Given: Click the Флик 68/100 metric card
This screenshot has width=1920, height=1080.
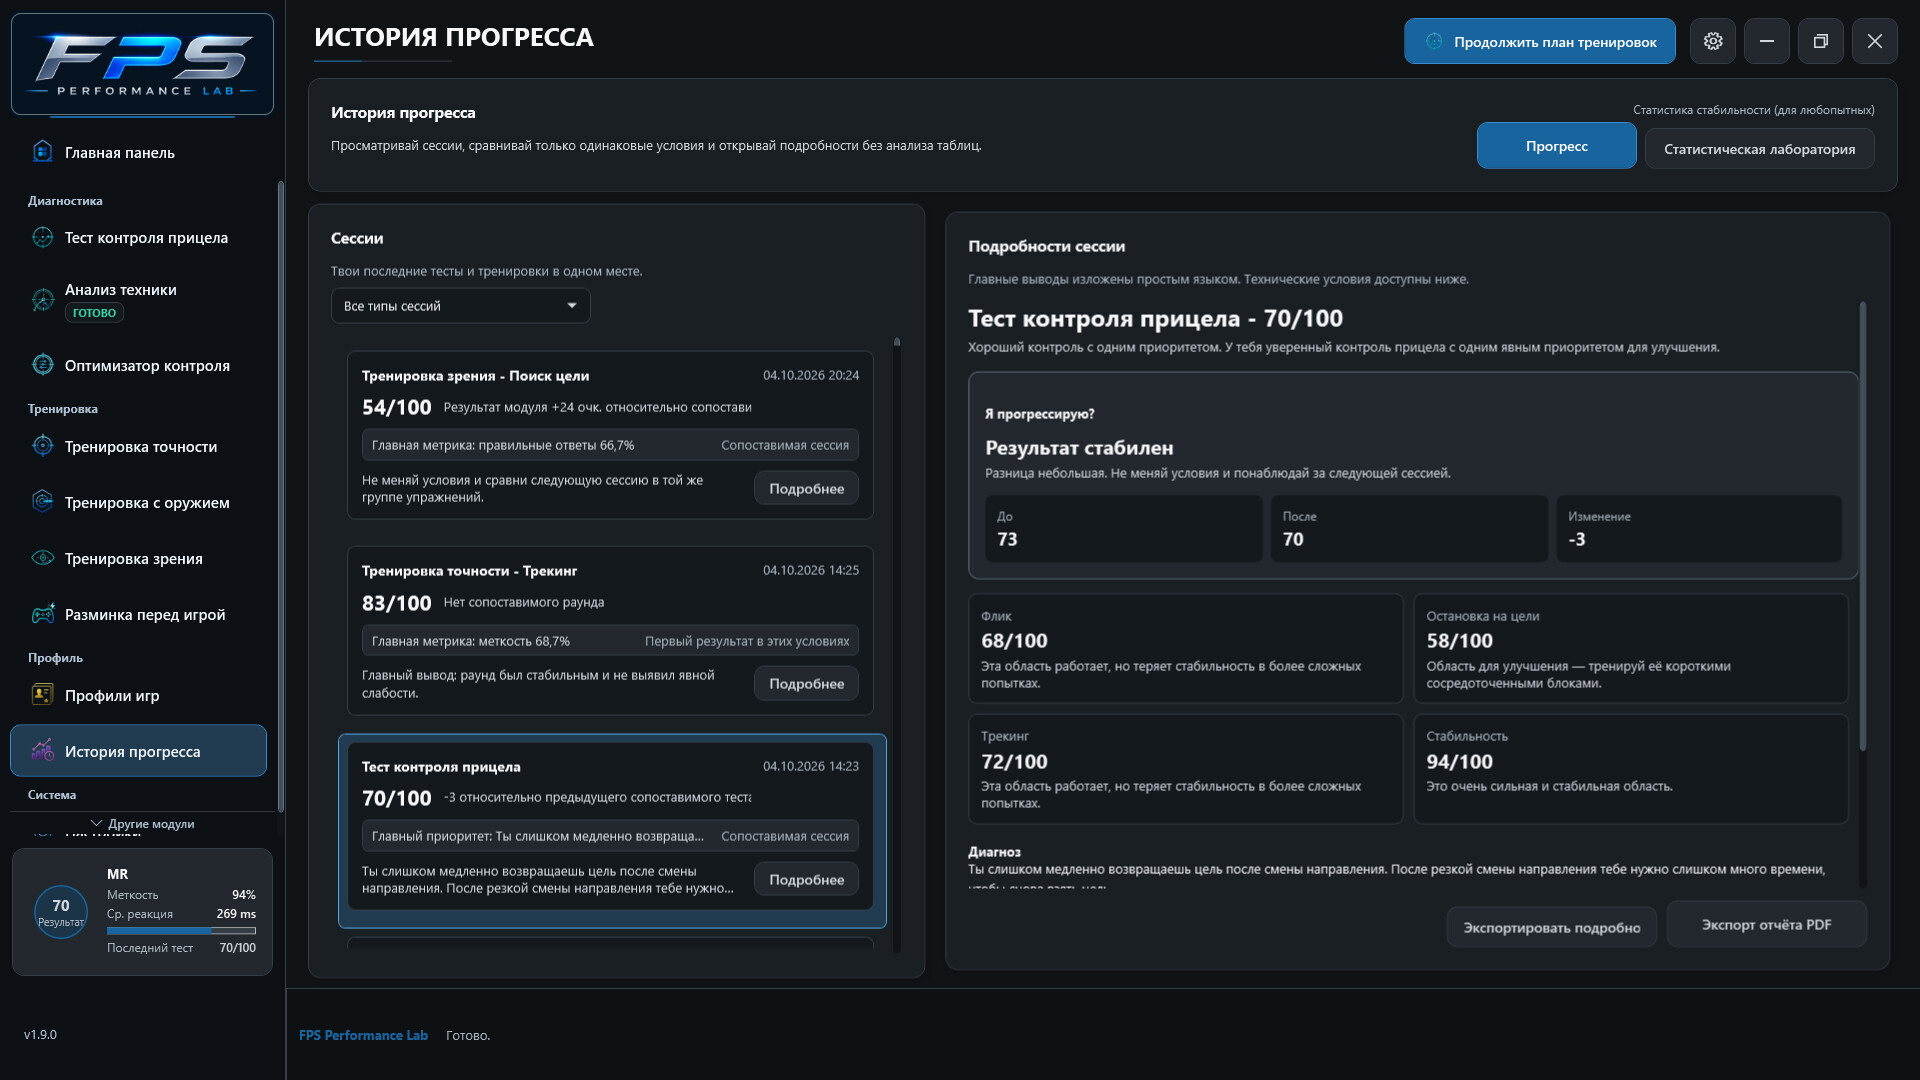Looking at the screenshot, I should [1186, 648].
